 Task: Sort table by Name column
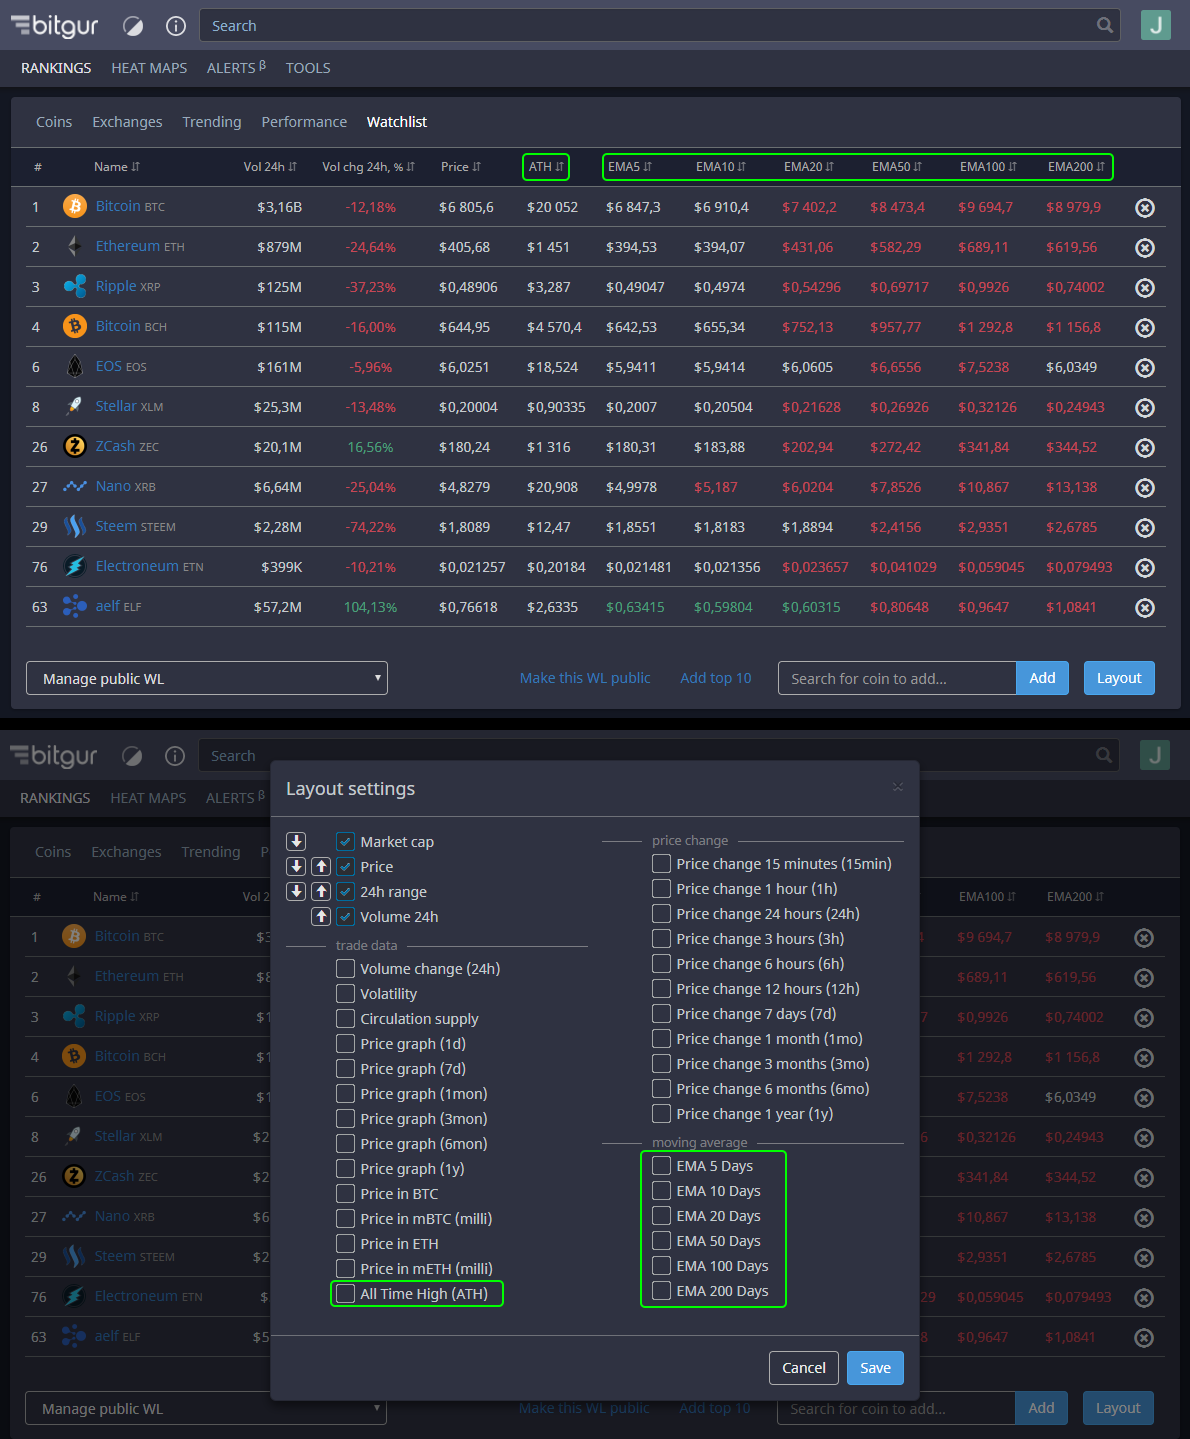click(117, 167)
